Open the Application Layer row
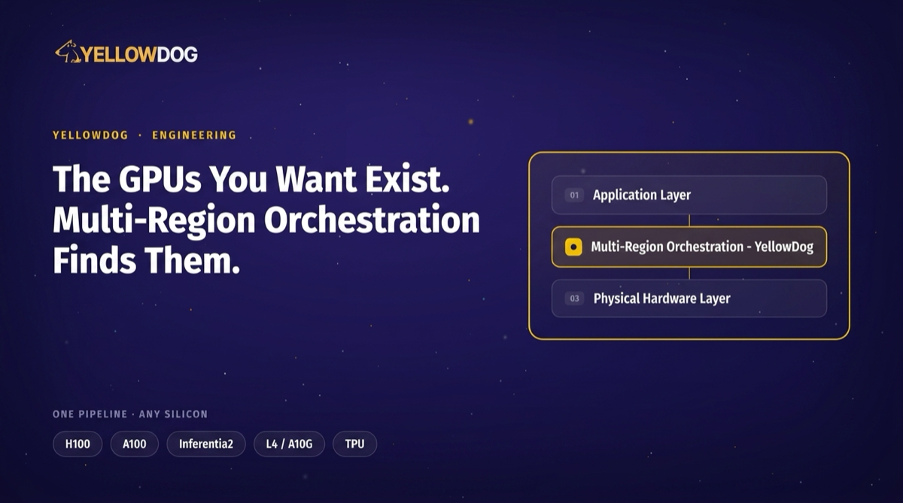904x504 pixels. tap(689, 195)
